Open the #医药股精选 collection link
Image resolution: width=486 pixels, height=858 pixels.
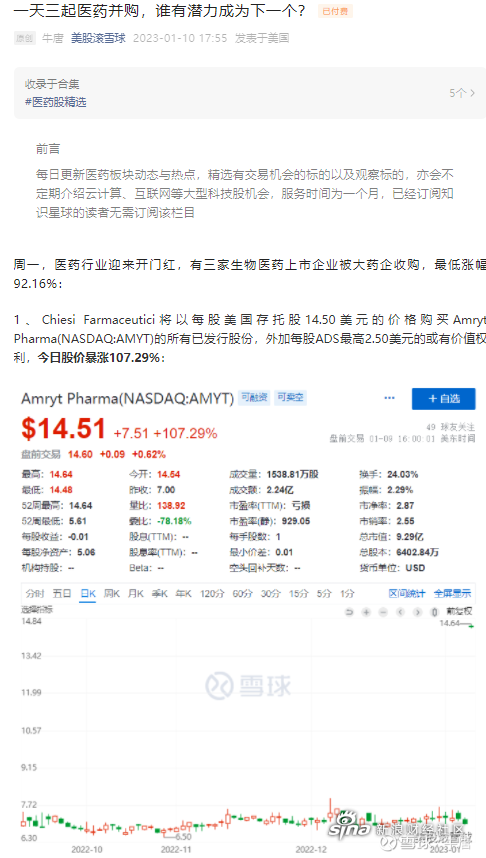click(x=55, y=102)
